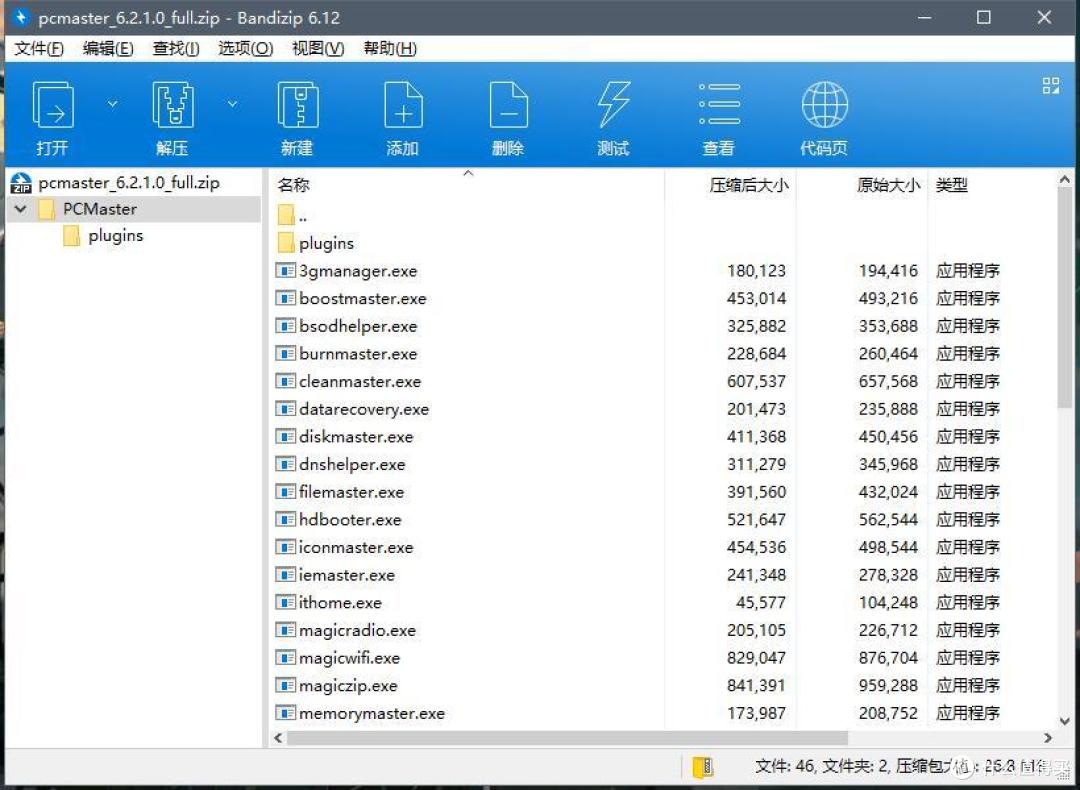Image resolution: width=1080 pixels, height=790 pixels.
Task: Select the magiczip.exe file name
Action: pos(348,685)
